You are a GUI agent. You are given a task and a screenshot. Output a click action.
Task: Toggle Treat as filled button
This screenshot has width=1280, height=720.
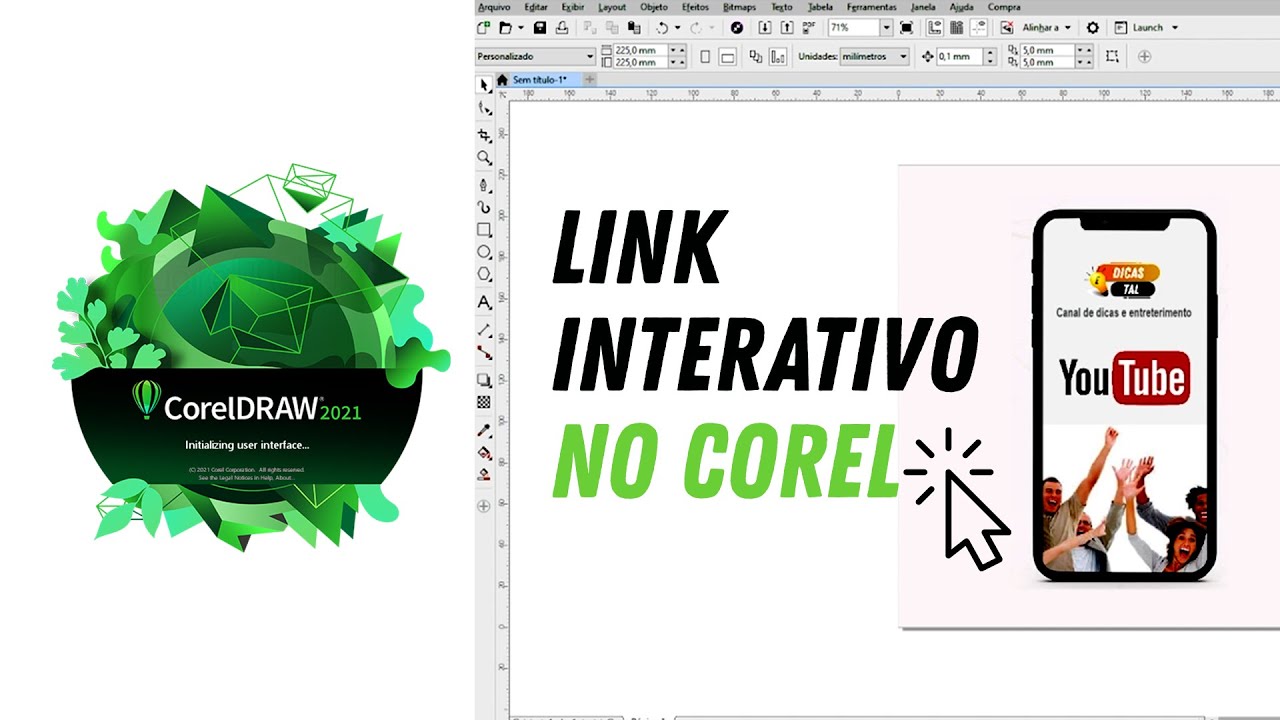[x=1112, y=57]
